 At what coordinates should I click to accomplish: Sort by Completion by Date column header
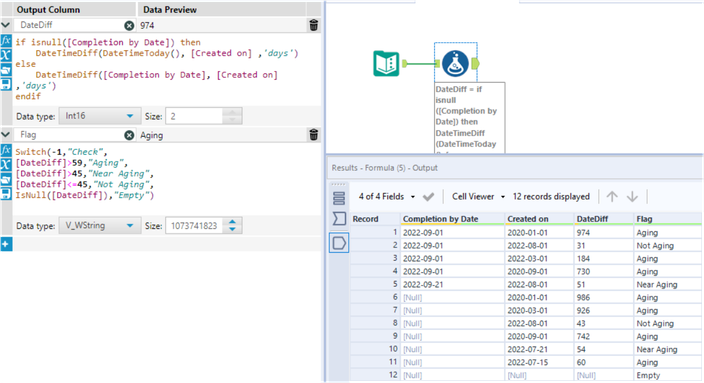coord(452,219)
